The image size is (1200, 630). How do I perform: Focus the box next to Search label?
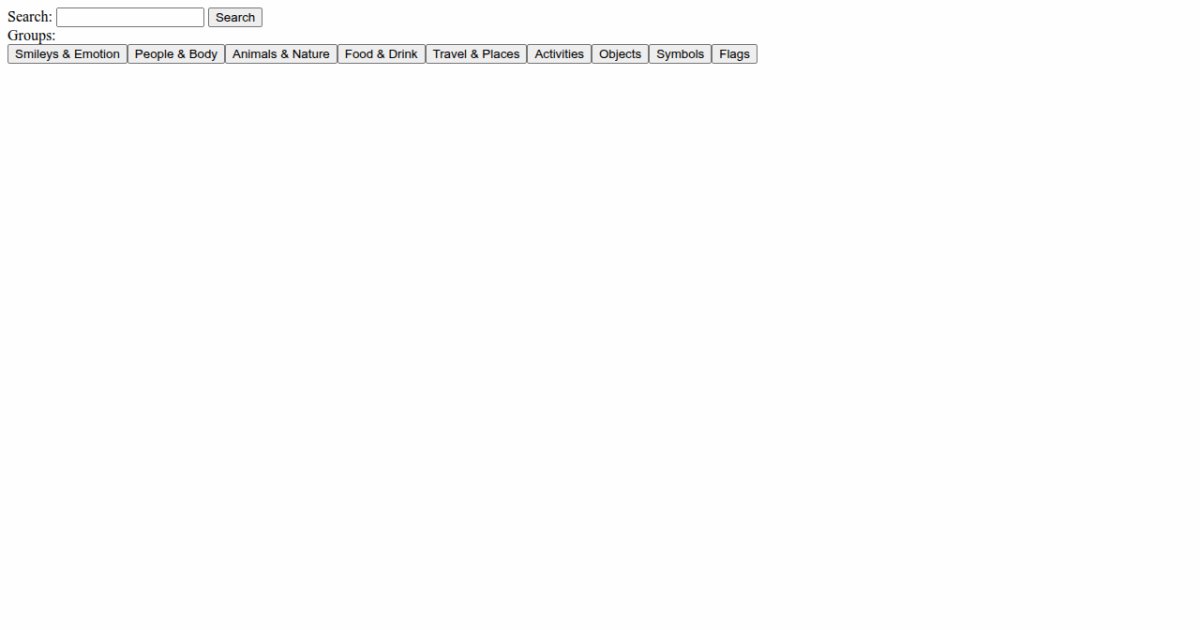tap(130, 17)
